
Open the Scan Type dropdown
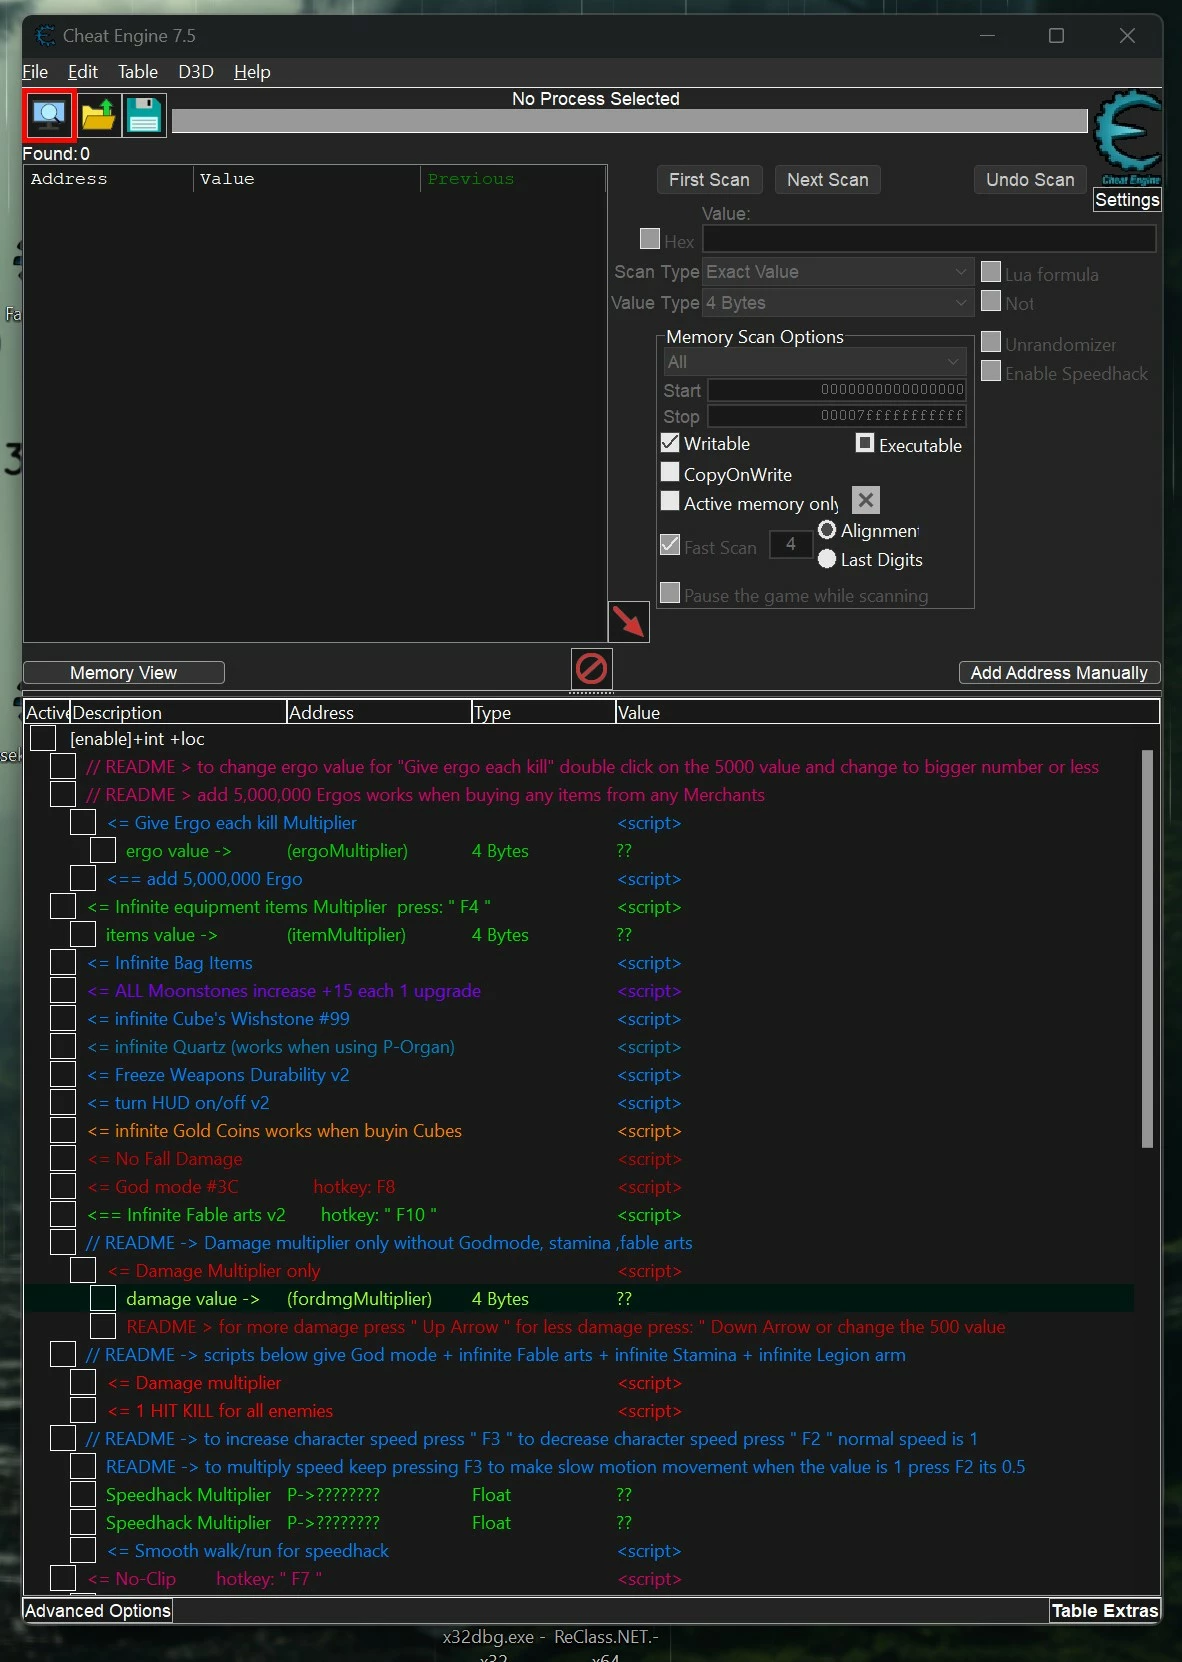[837, 272]
